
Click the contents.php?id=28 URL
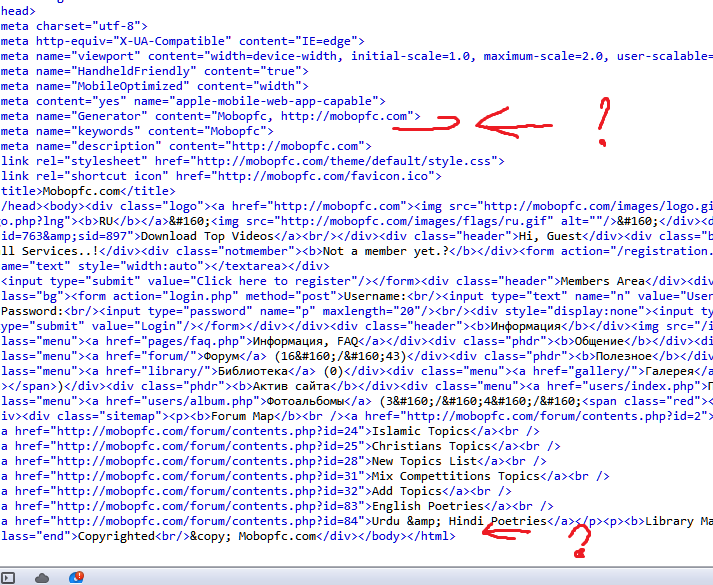point(207,461)
